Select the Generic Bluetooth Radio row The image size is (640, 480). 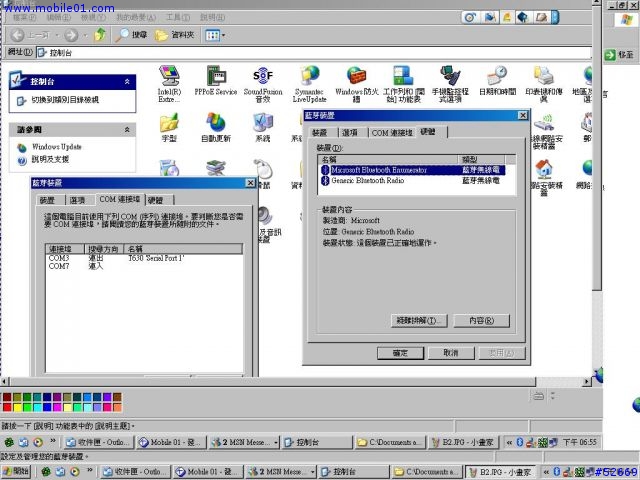pyautogui.click(x=413, y=180)
